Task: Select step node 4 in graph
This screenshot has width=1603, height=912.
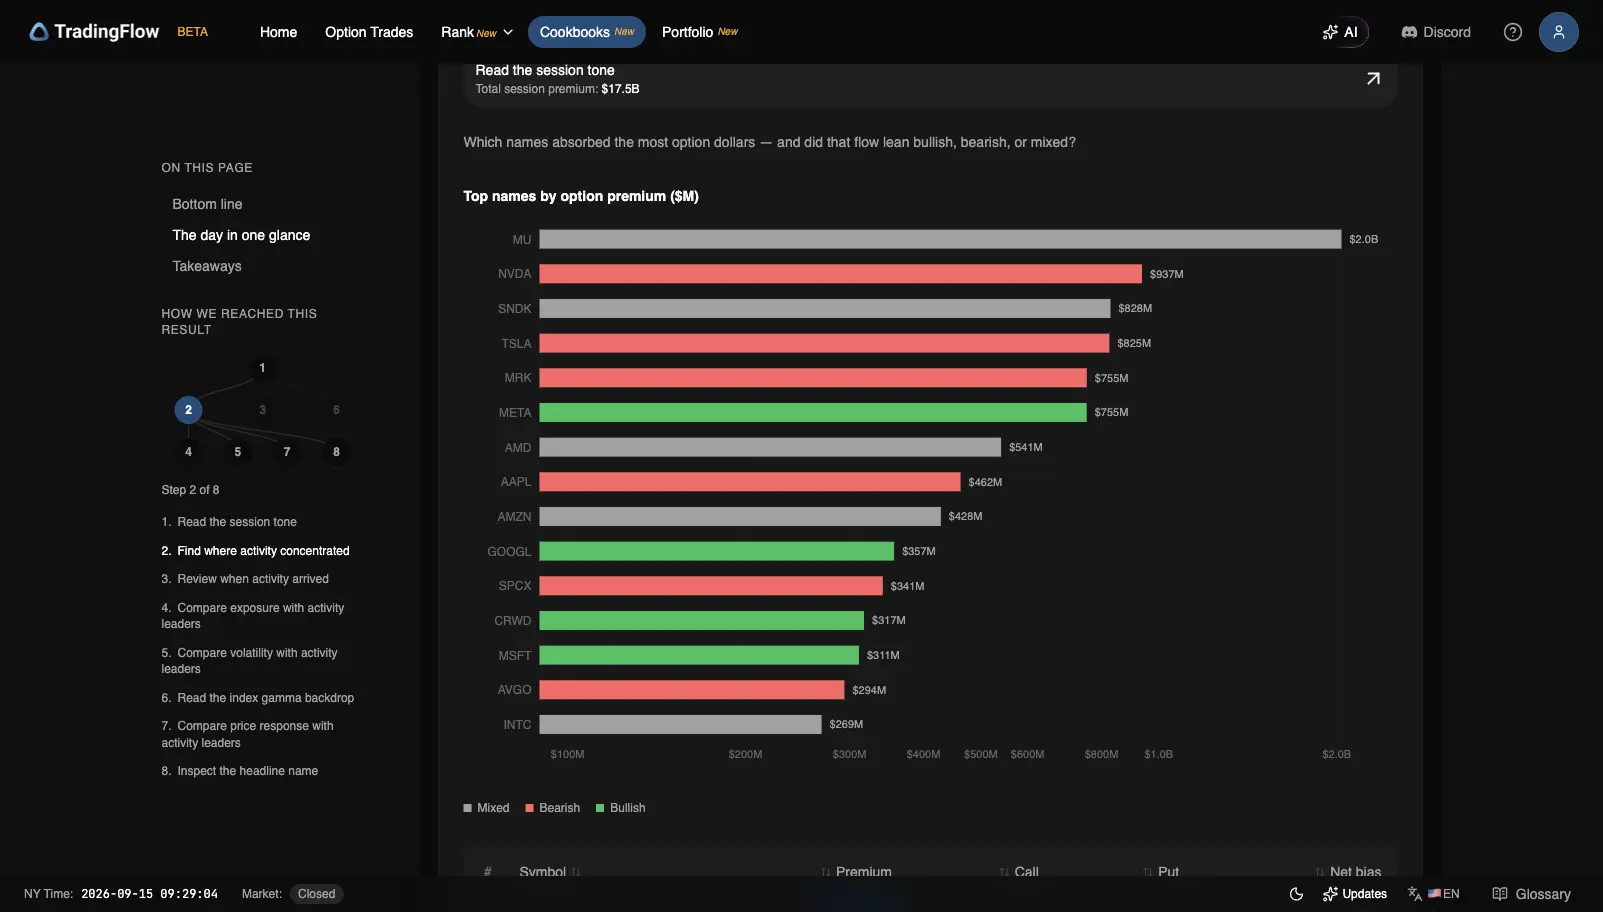Action: click(x=188, y=452)
